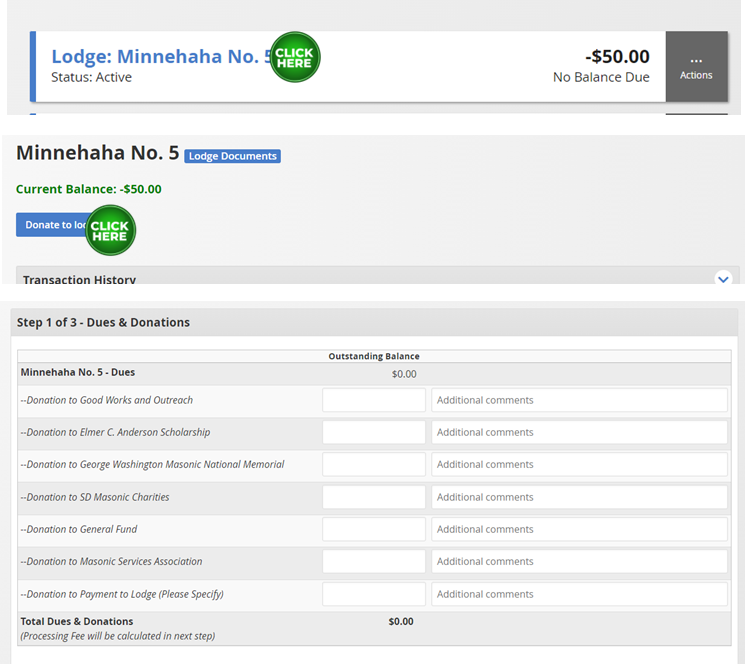Select amount field for George Washington Masonic Memorial
This screenshot has height=664, width=745.
point(373,464)
